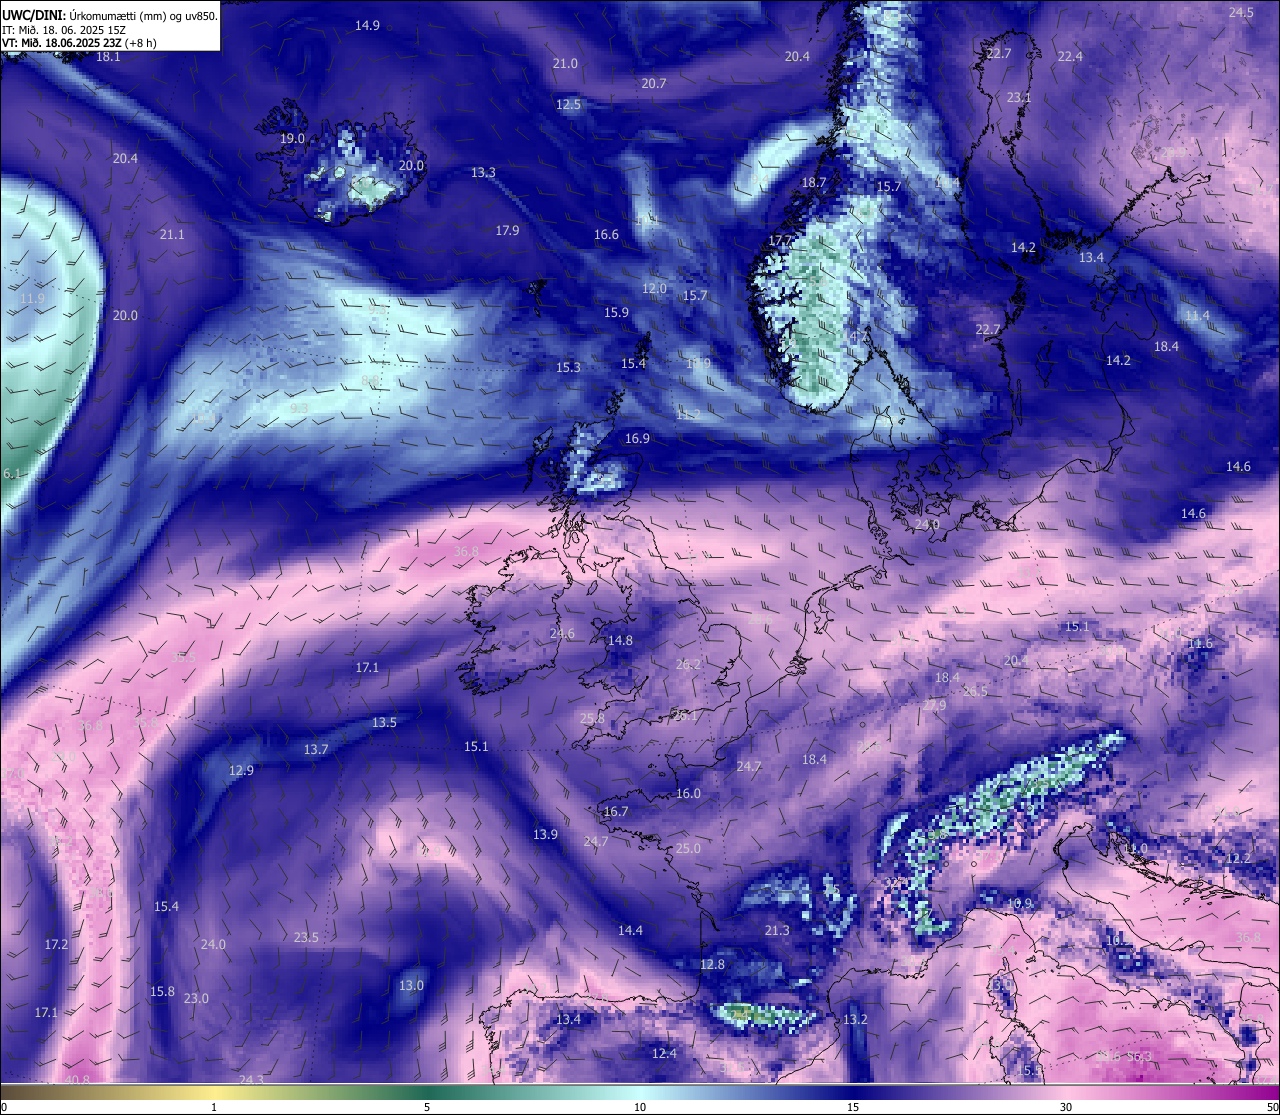Screen dimensions: 1280x1115
Task: Click the 13.3 value east of Iceland
Action: point(483,173)
